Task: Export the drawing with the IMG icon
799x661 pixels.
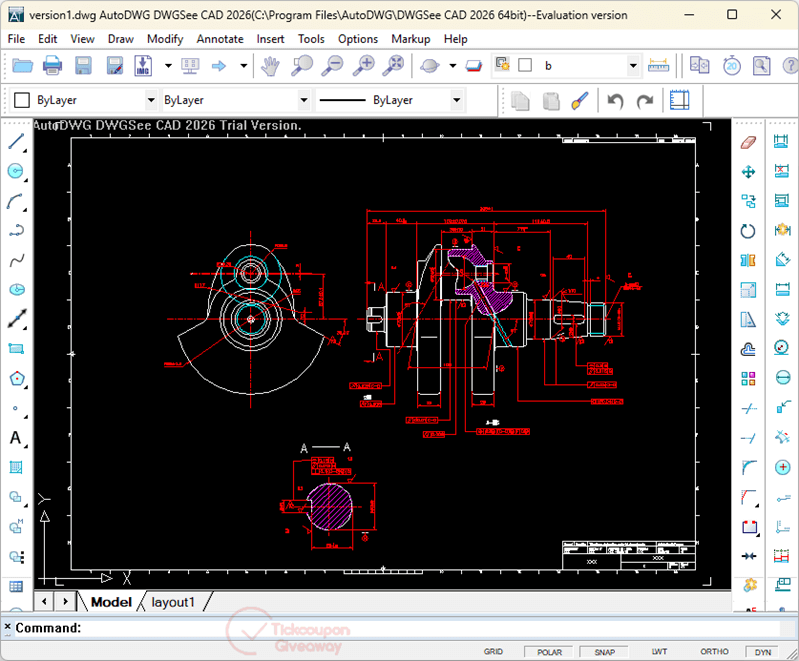Action: tap(143, 66)
